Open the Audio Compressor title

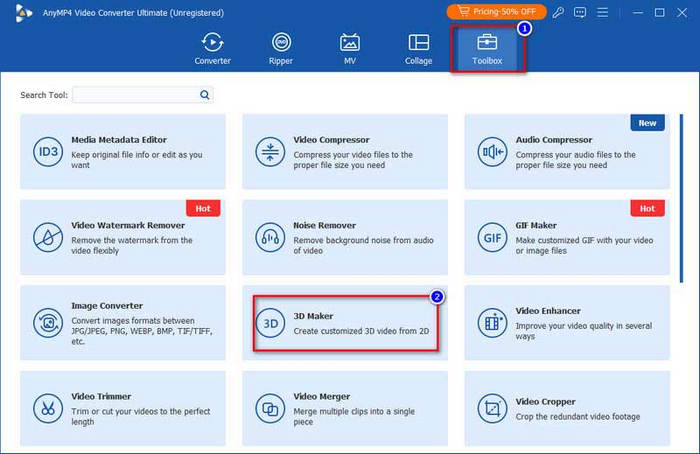tap(554, 140)
